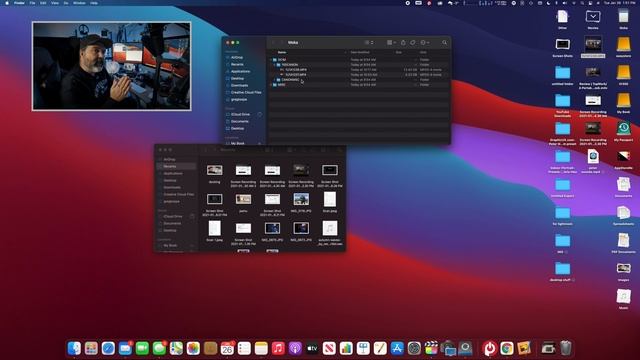This screenshot has height=360, width=640.
Task: Open Podcasts from the Dock
Action: pos(295,348)
